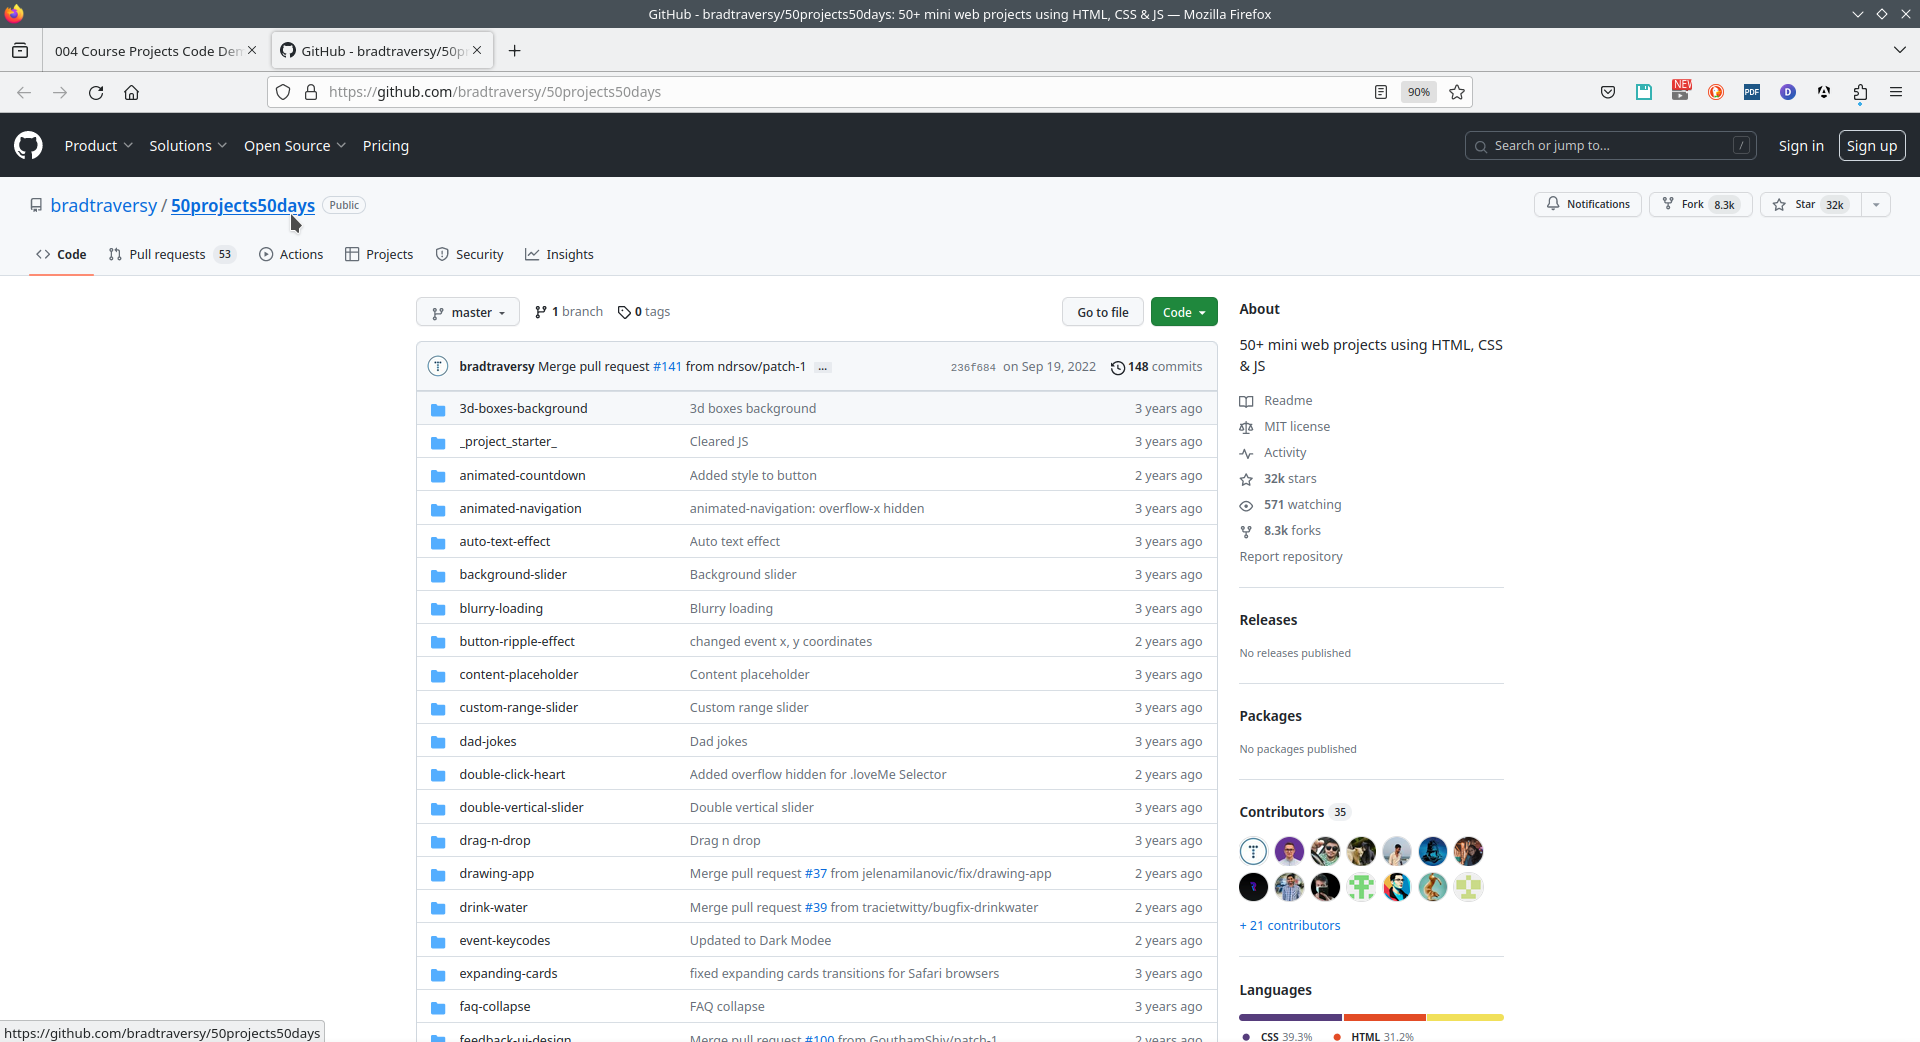Click bradtraversy's contributor avatar
1920x1042 pixels.
tap(1253, 851)
